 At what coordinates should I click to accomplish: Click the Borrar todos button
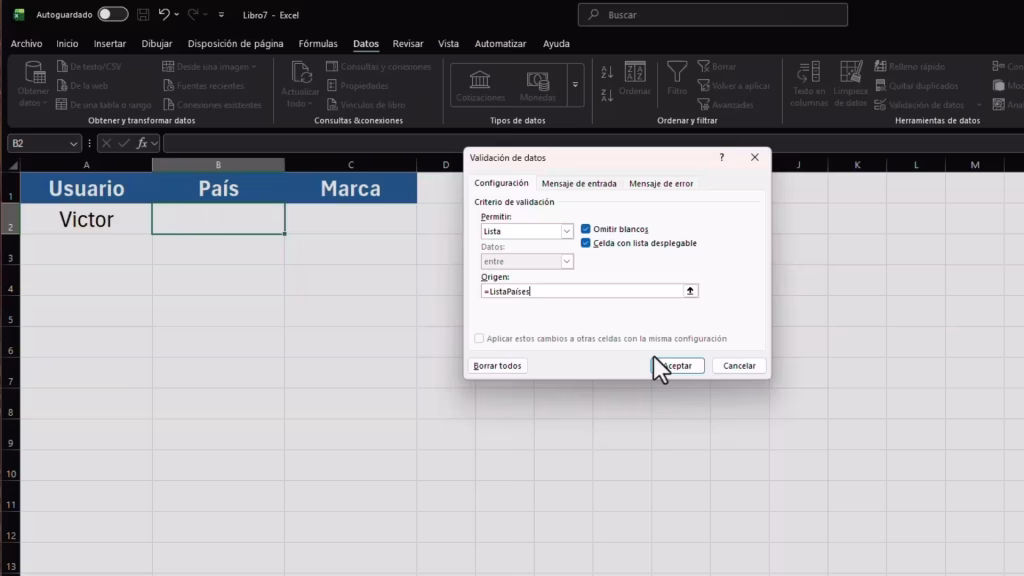click(x=497, y=366)
